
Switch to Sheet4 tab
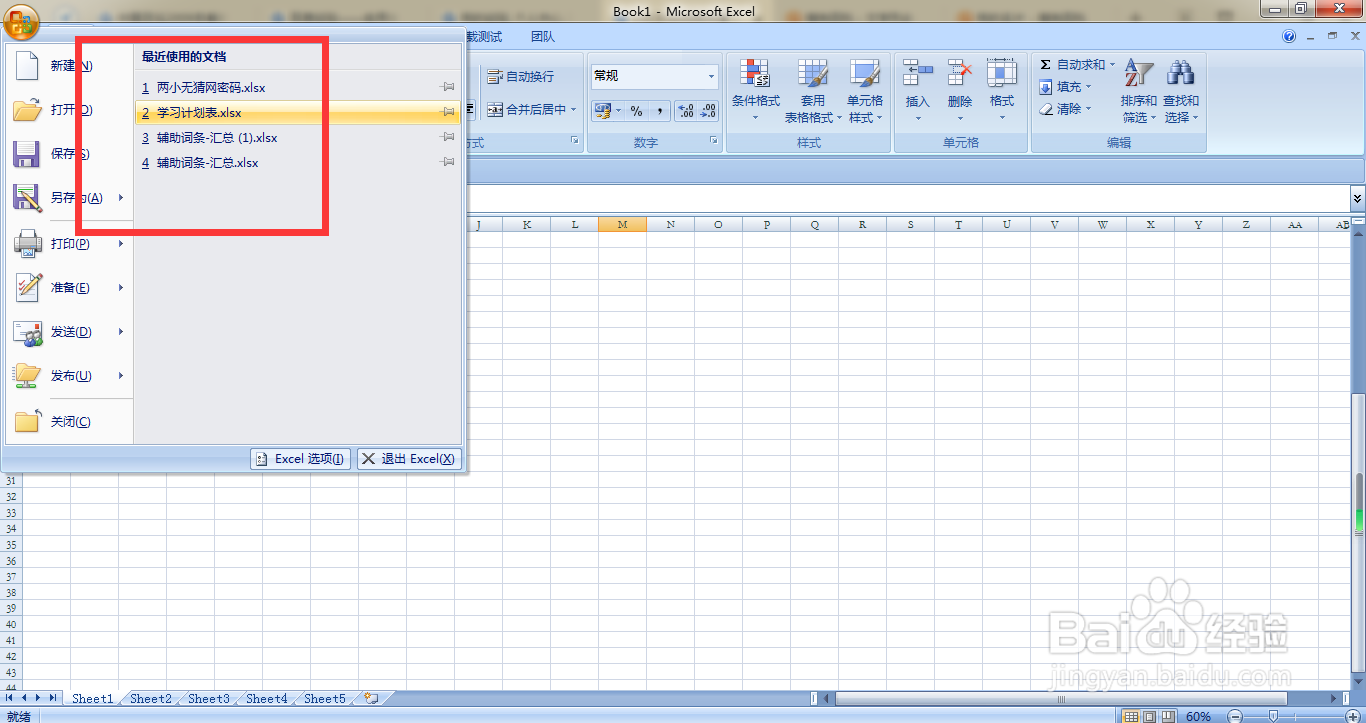(x=266, y=699)
